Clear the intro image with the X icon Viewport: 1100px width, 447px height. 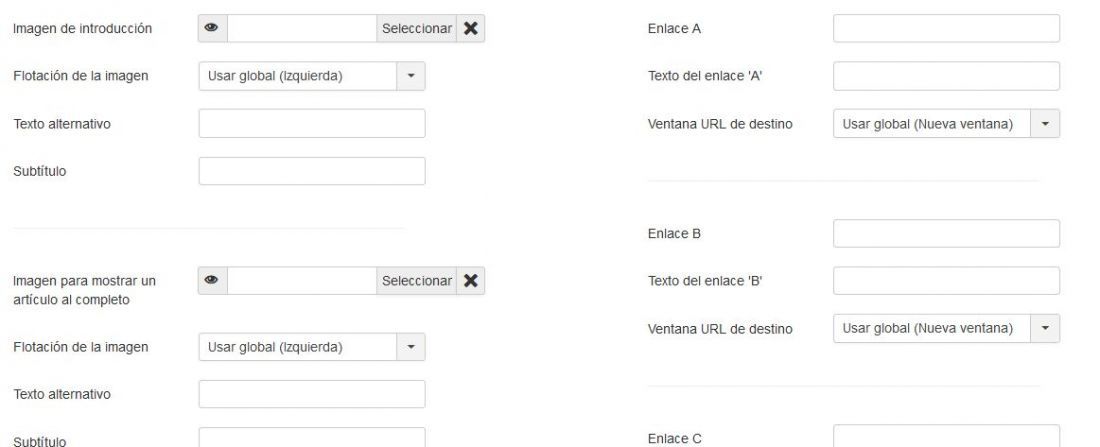click(471, 29)
